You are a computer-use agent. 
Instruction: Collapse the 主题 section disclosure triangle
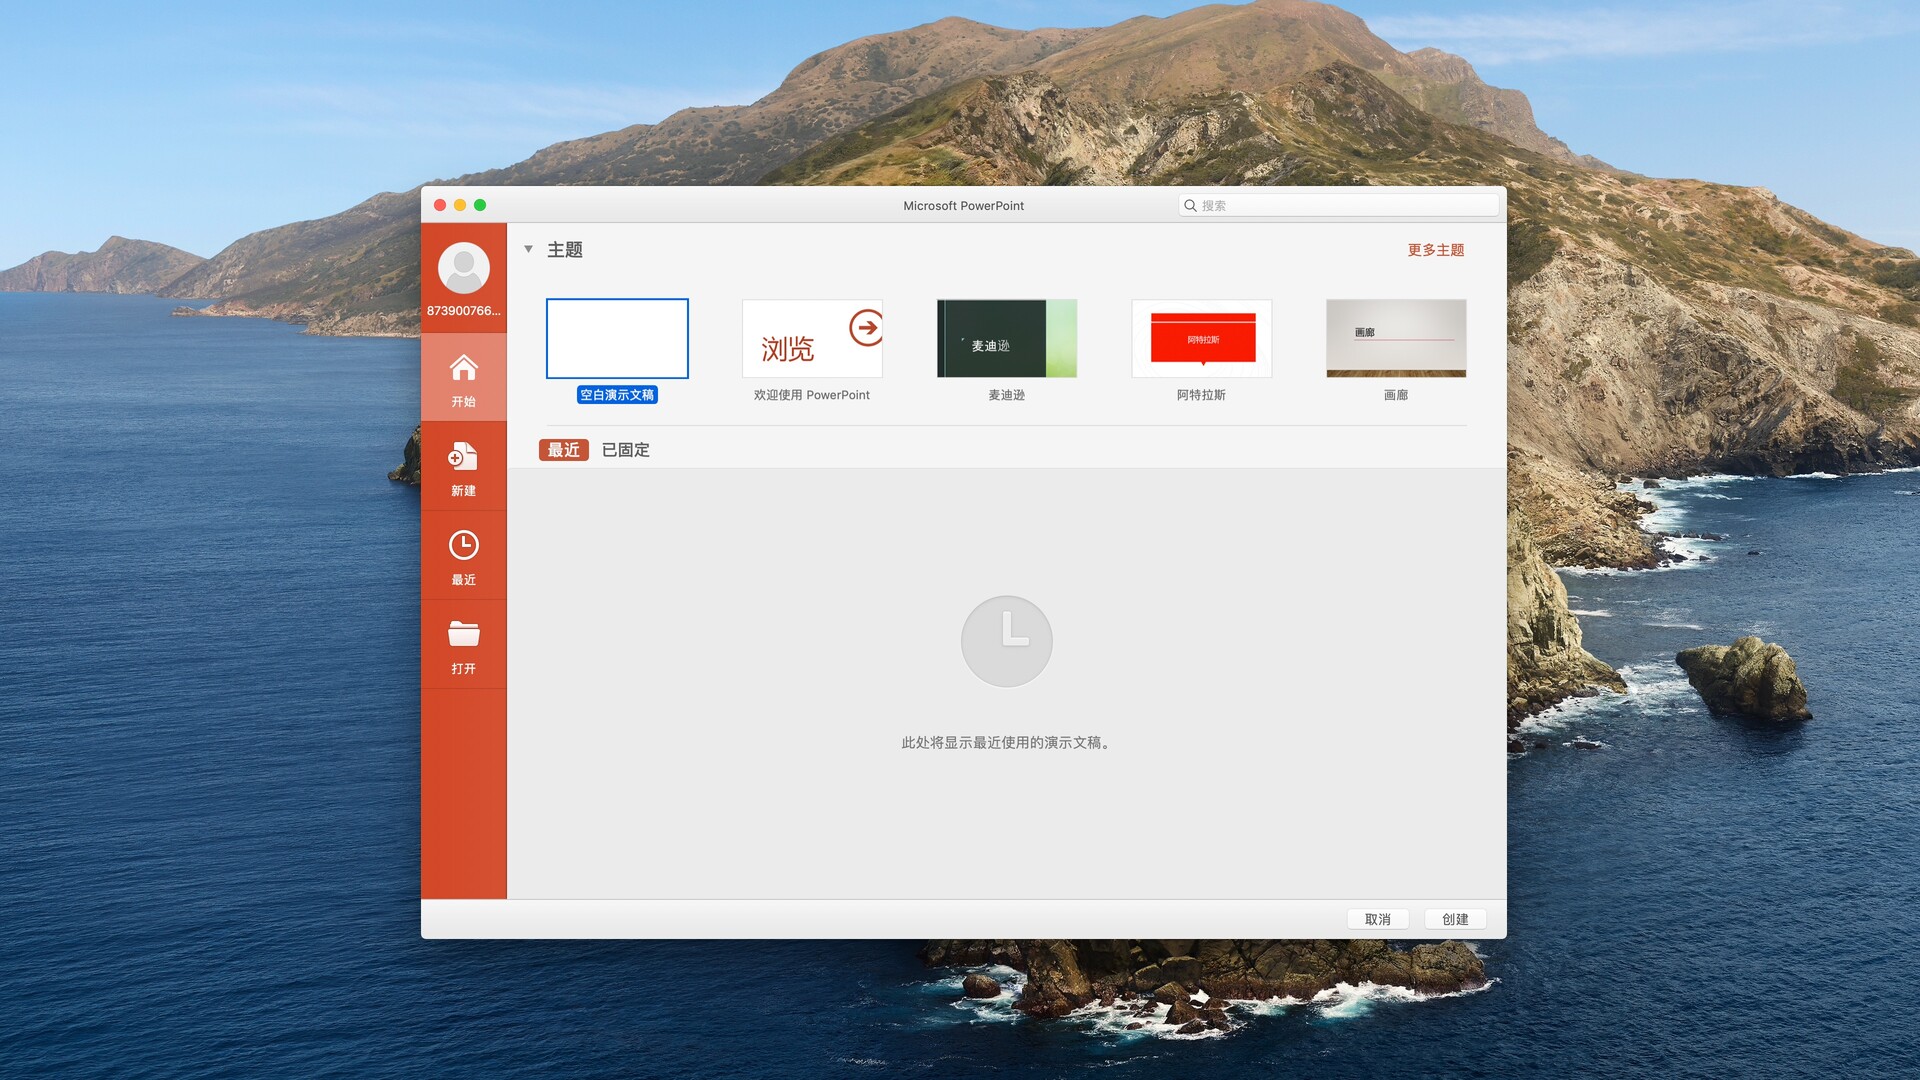point(529,249)
